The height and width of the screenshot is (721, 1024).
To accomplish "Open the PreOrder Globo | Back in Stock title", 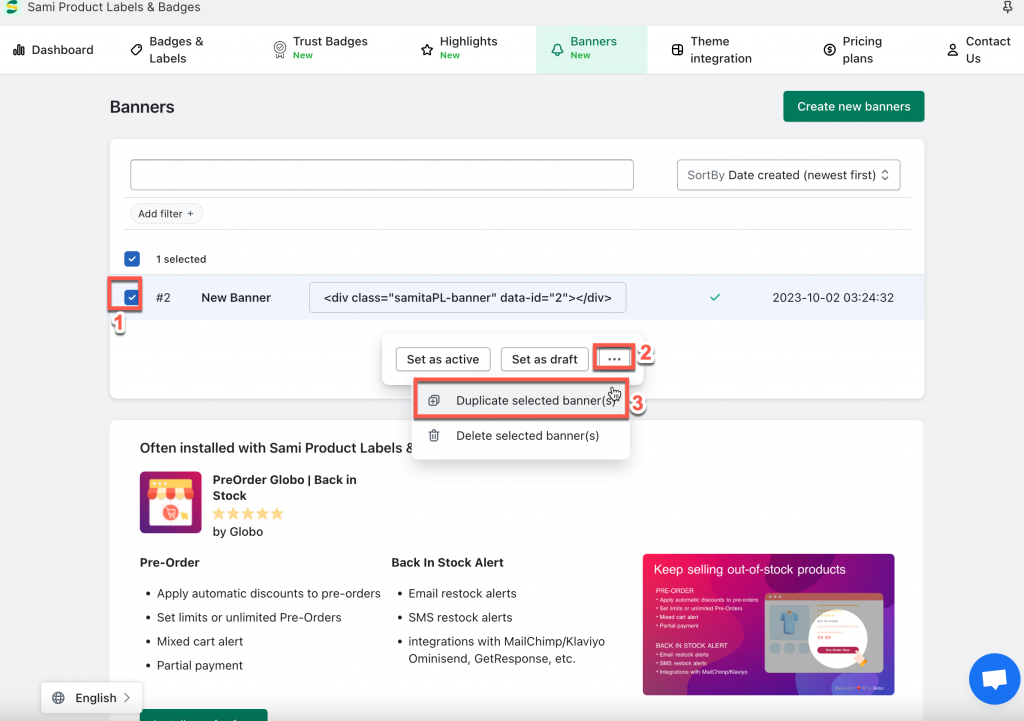I will tap(285, 488).
